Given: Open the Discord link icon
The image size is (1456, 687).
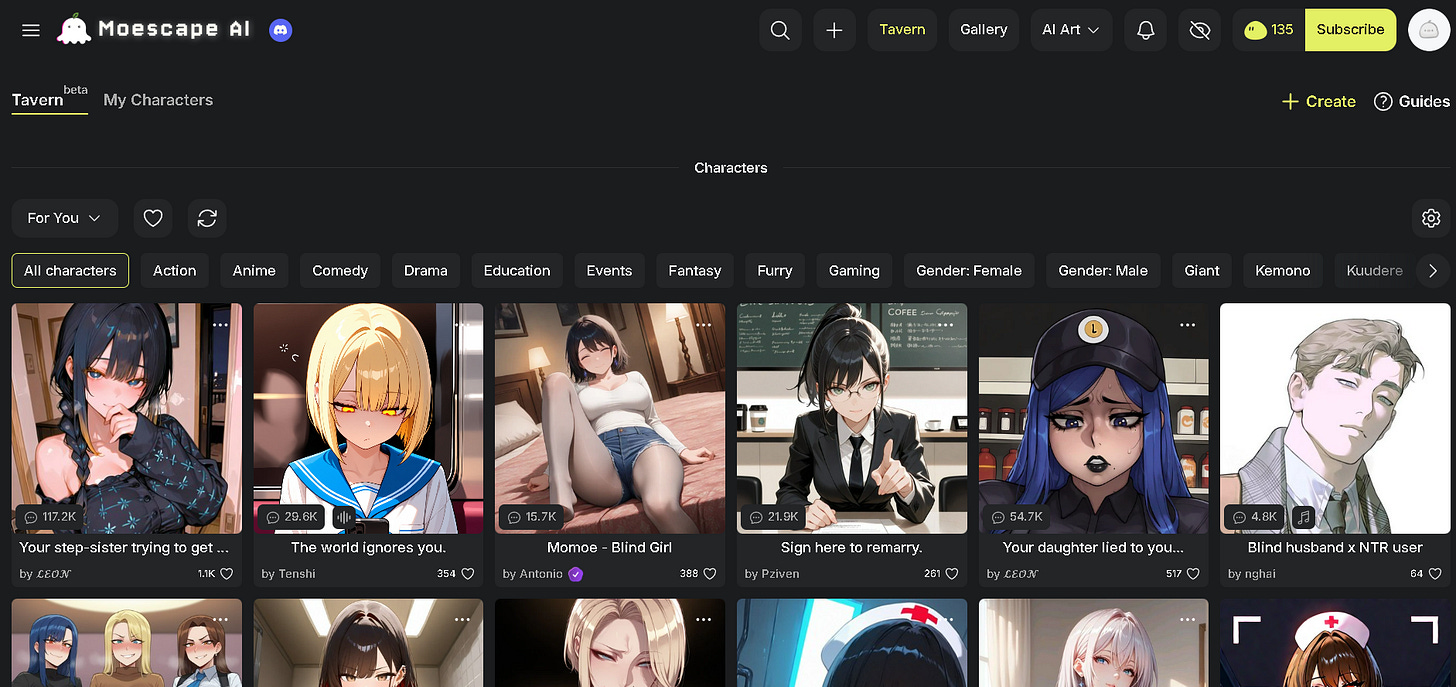Looking at the screenshot, I should 280,30.
